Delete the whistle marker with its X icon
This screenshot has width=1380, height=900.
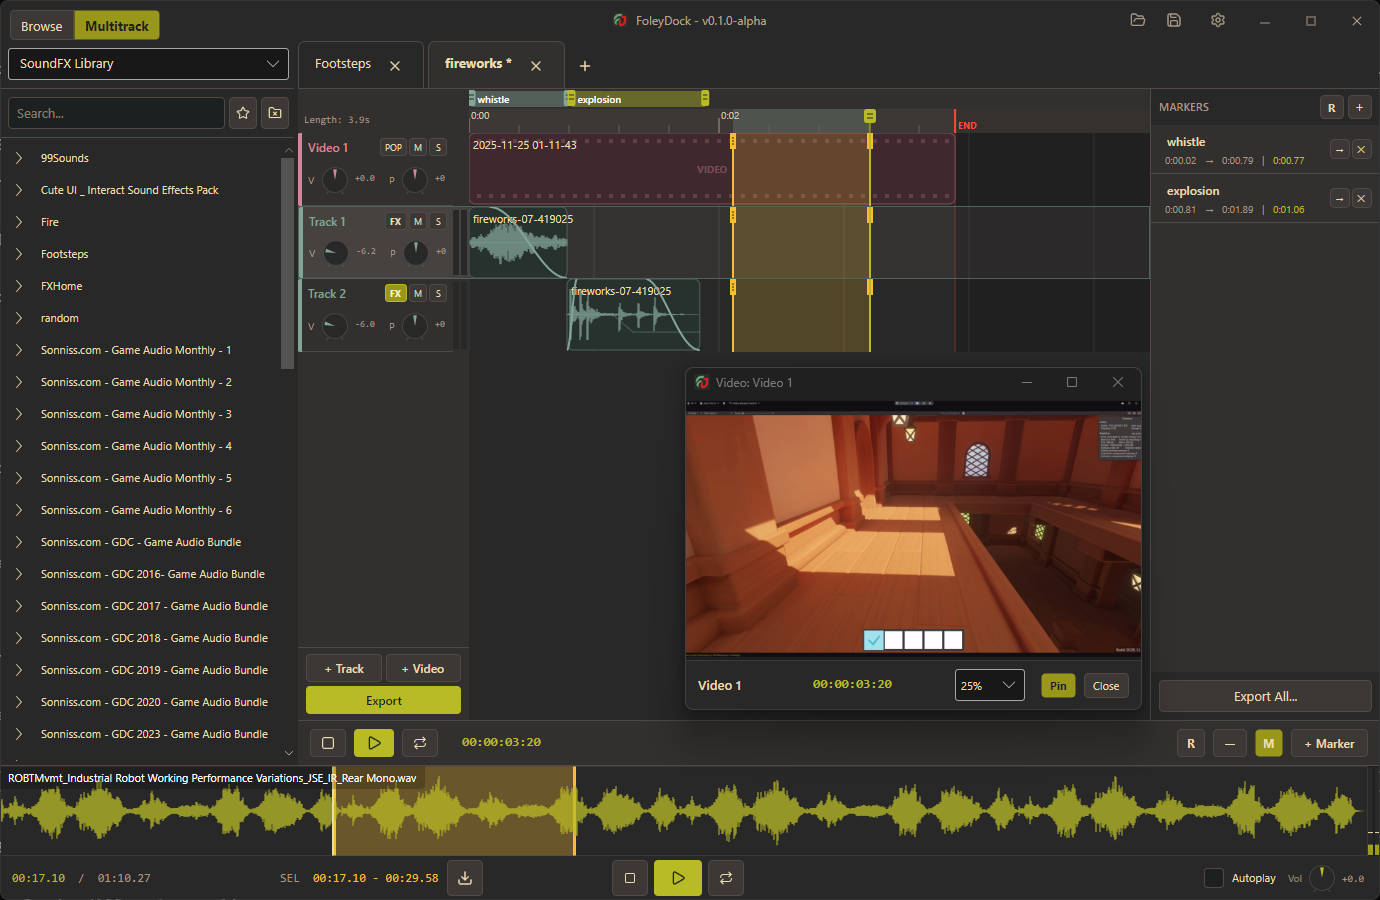(1360, 150)
